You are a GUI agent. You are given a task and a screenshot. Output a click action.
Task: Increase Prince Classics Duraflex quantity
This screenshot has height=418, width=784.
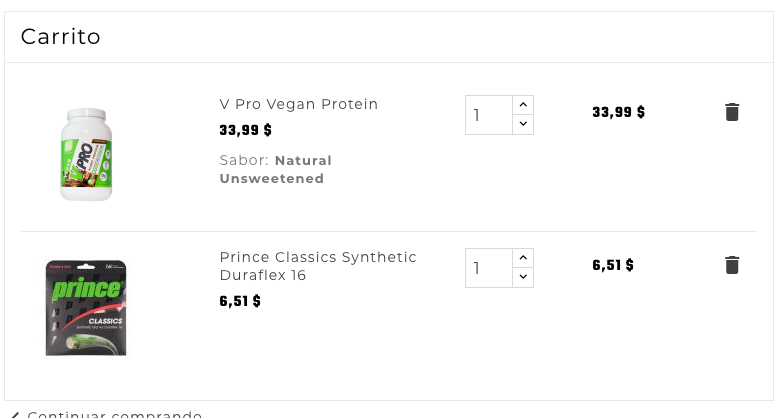point(523,258)
